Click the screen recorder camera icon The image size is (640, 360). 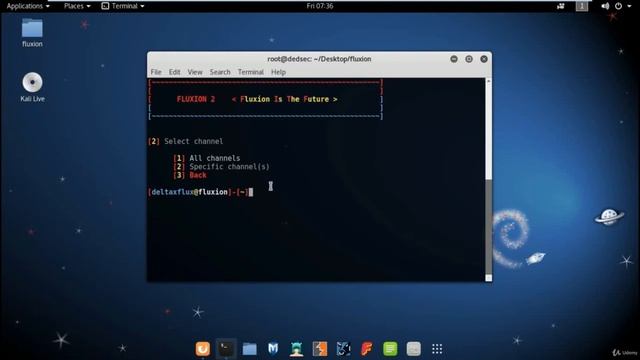coord(561,6)
